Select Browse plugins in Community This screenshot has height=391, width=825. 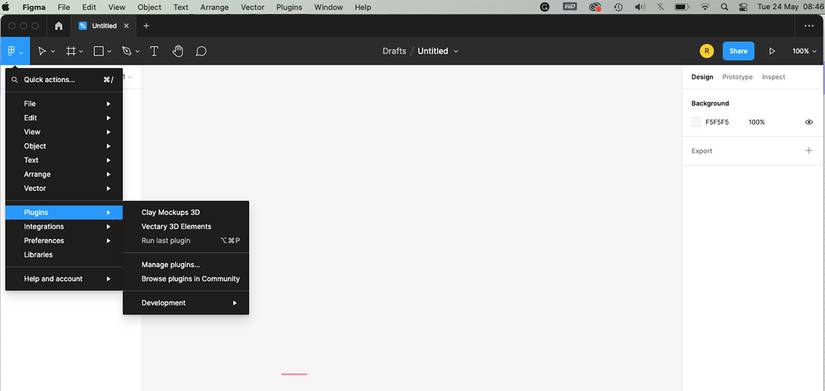pyautogui.click(x=186, y=279)
